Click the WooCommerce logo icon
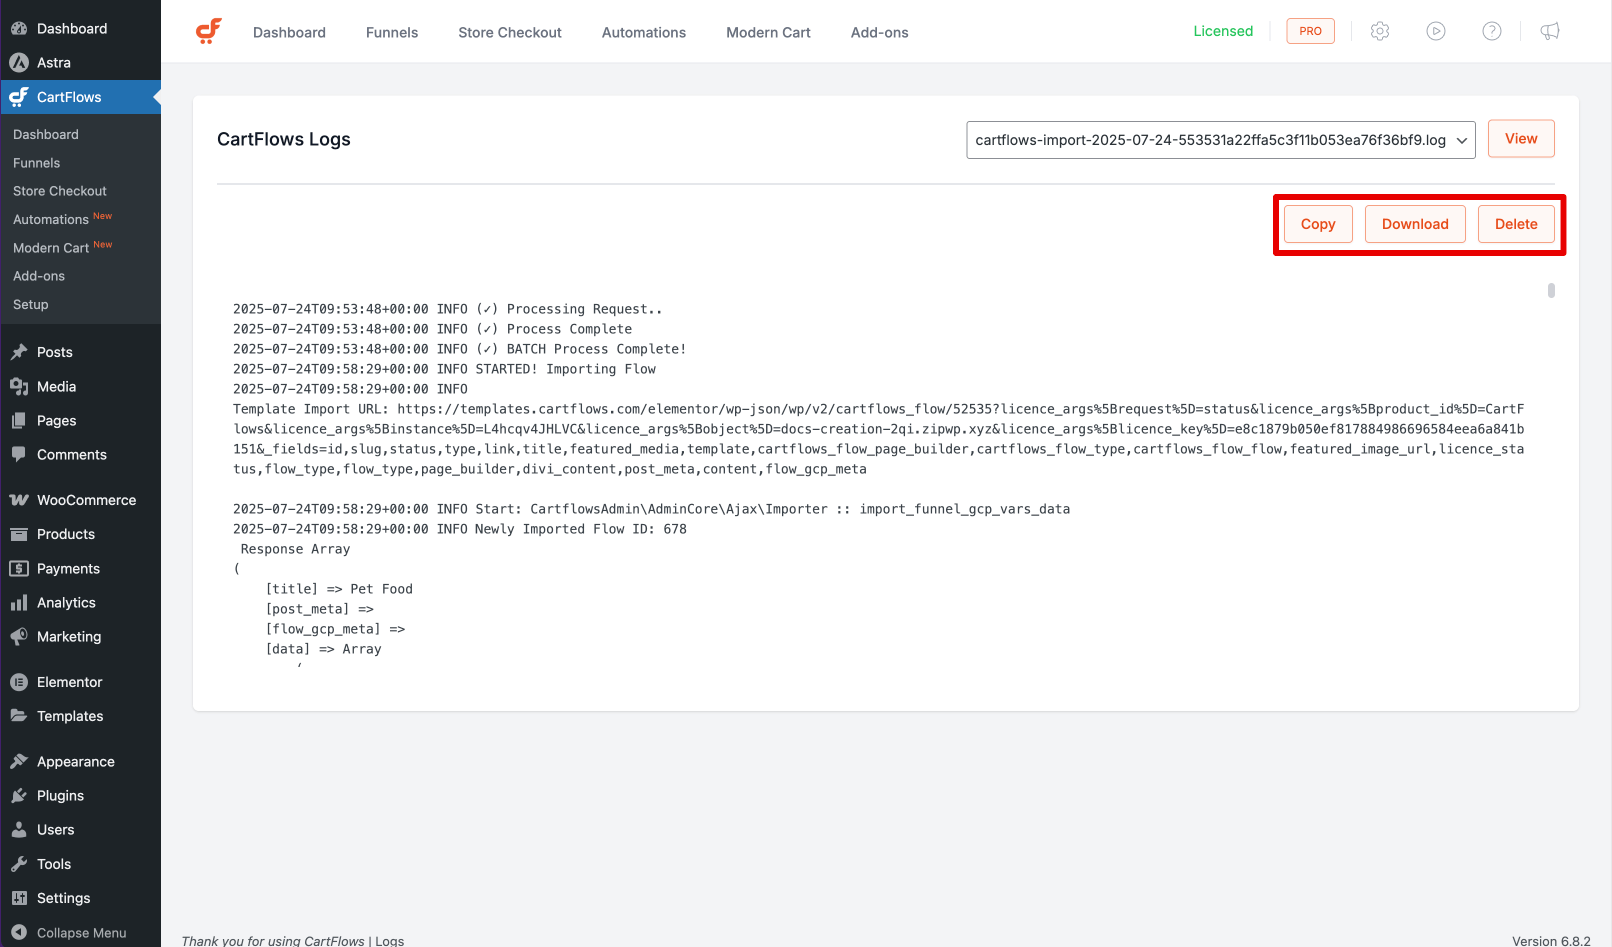The height and width of the screenshot is (947, 1612). (x=19, y=500)
